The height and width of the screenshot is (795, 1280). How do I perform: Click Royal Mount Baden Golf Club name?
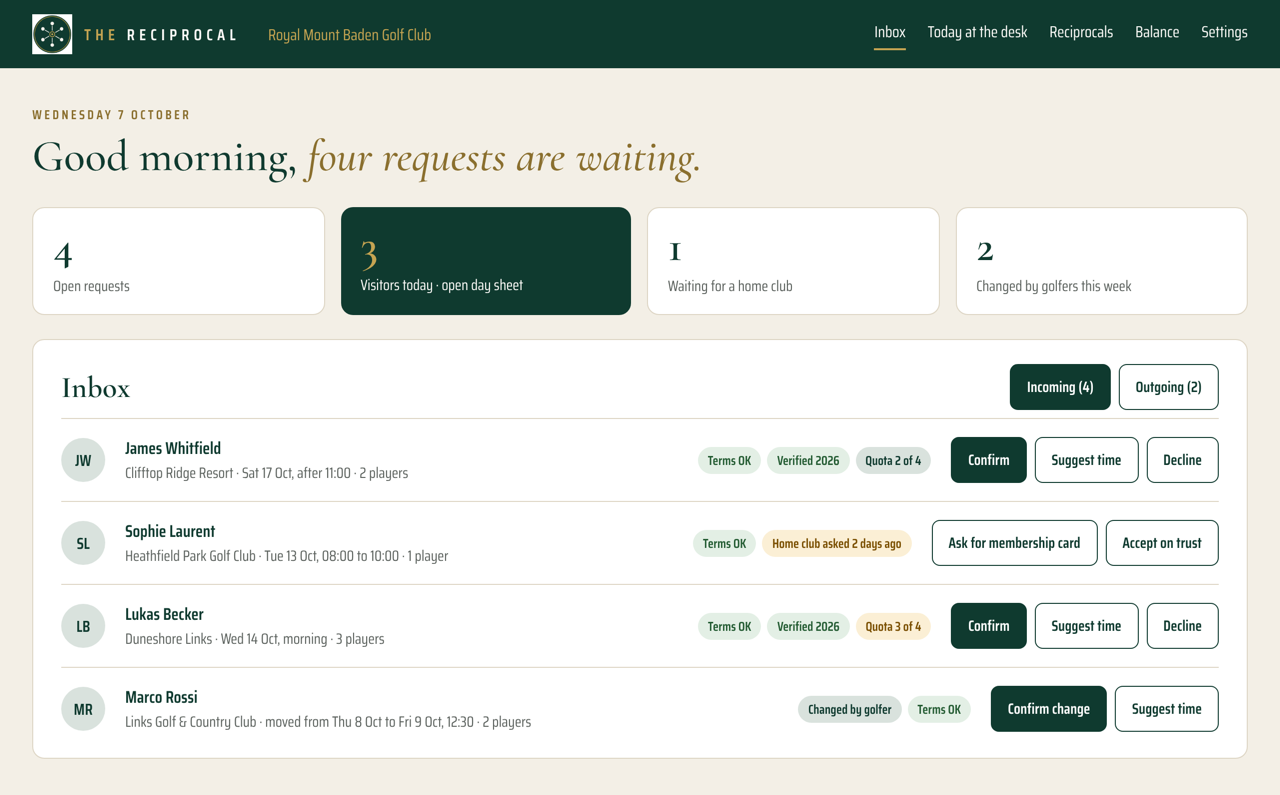point(349,35)
